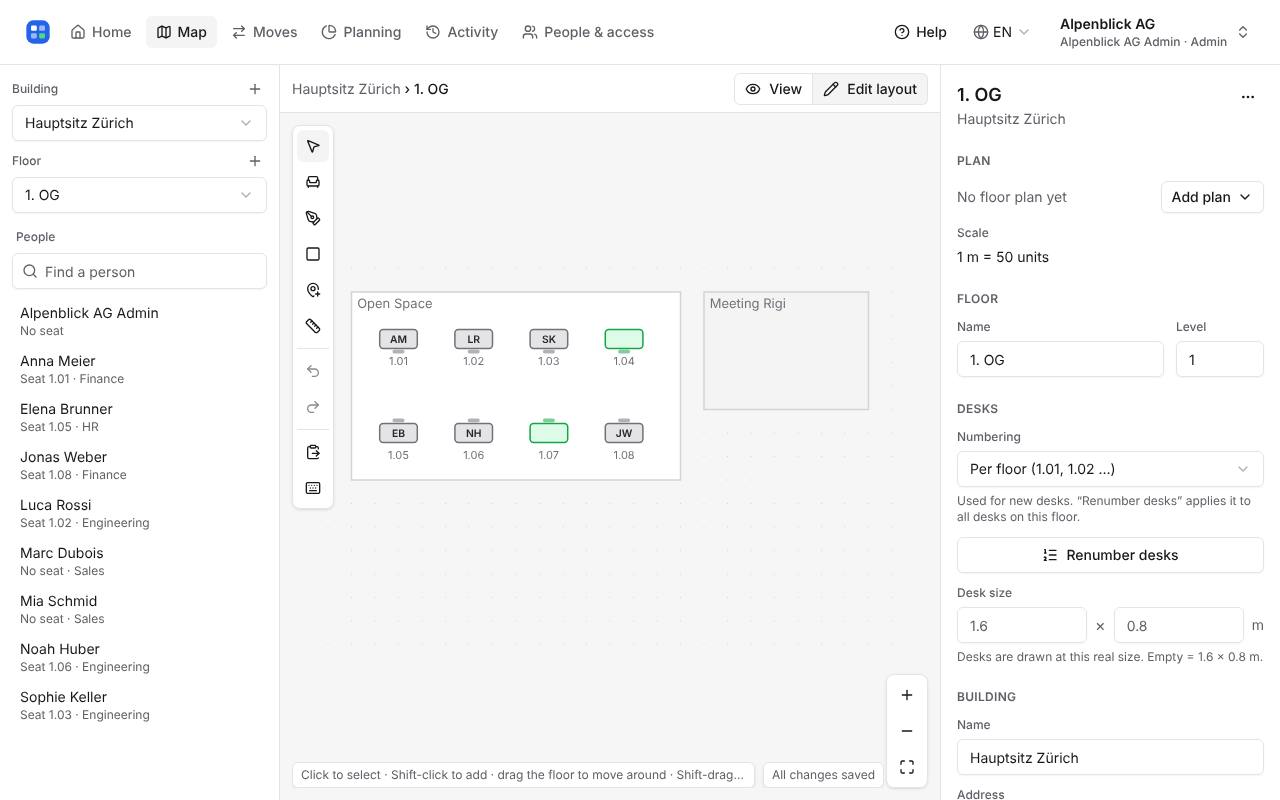
Task: Add a new building with plus icon
Action: (x=255, y=89)
